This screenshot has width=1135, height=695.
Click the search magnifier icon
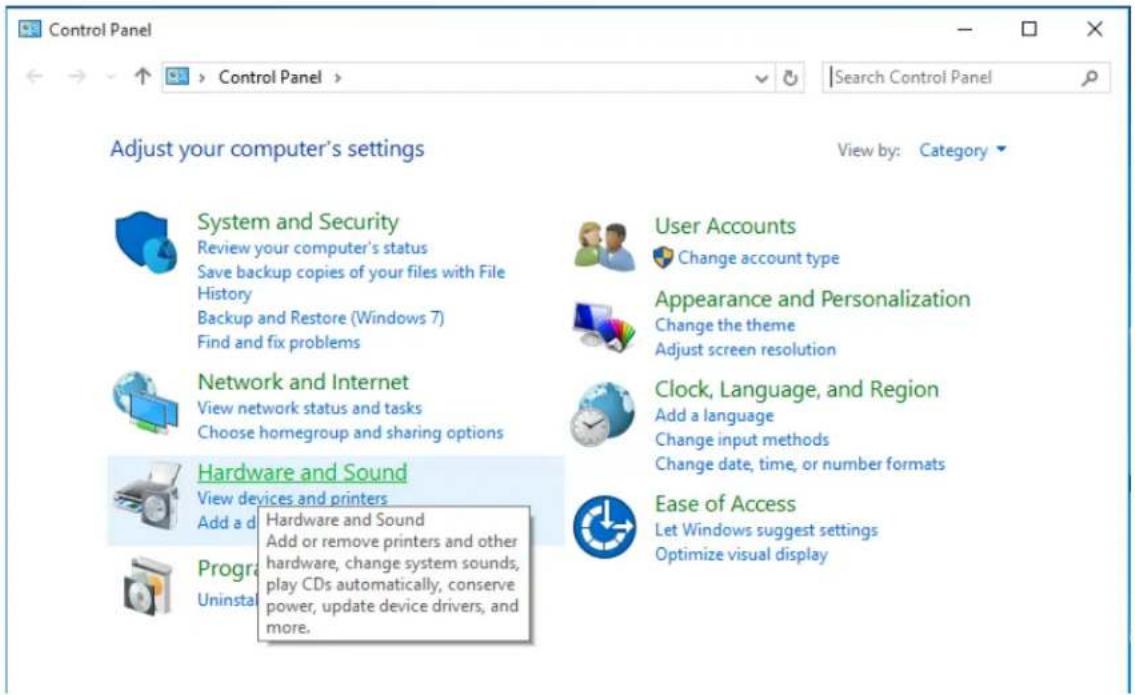click(1089, 77)
